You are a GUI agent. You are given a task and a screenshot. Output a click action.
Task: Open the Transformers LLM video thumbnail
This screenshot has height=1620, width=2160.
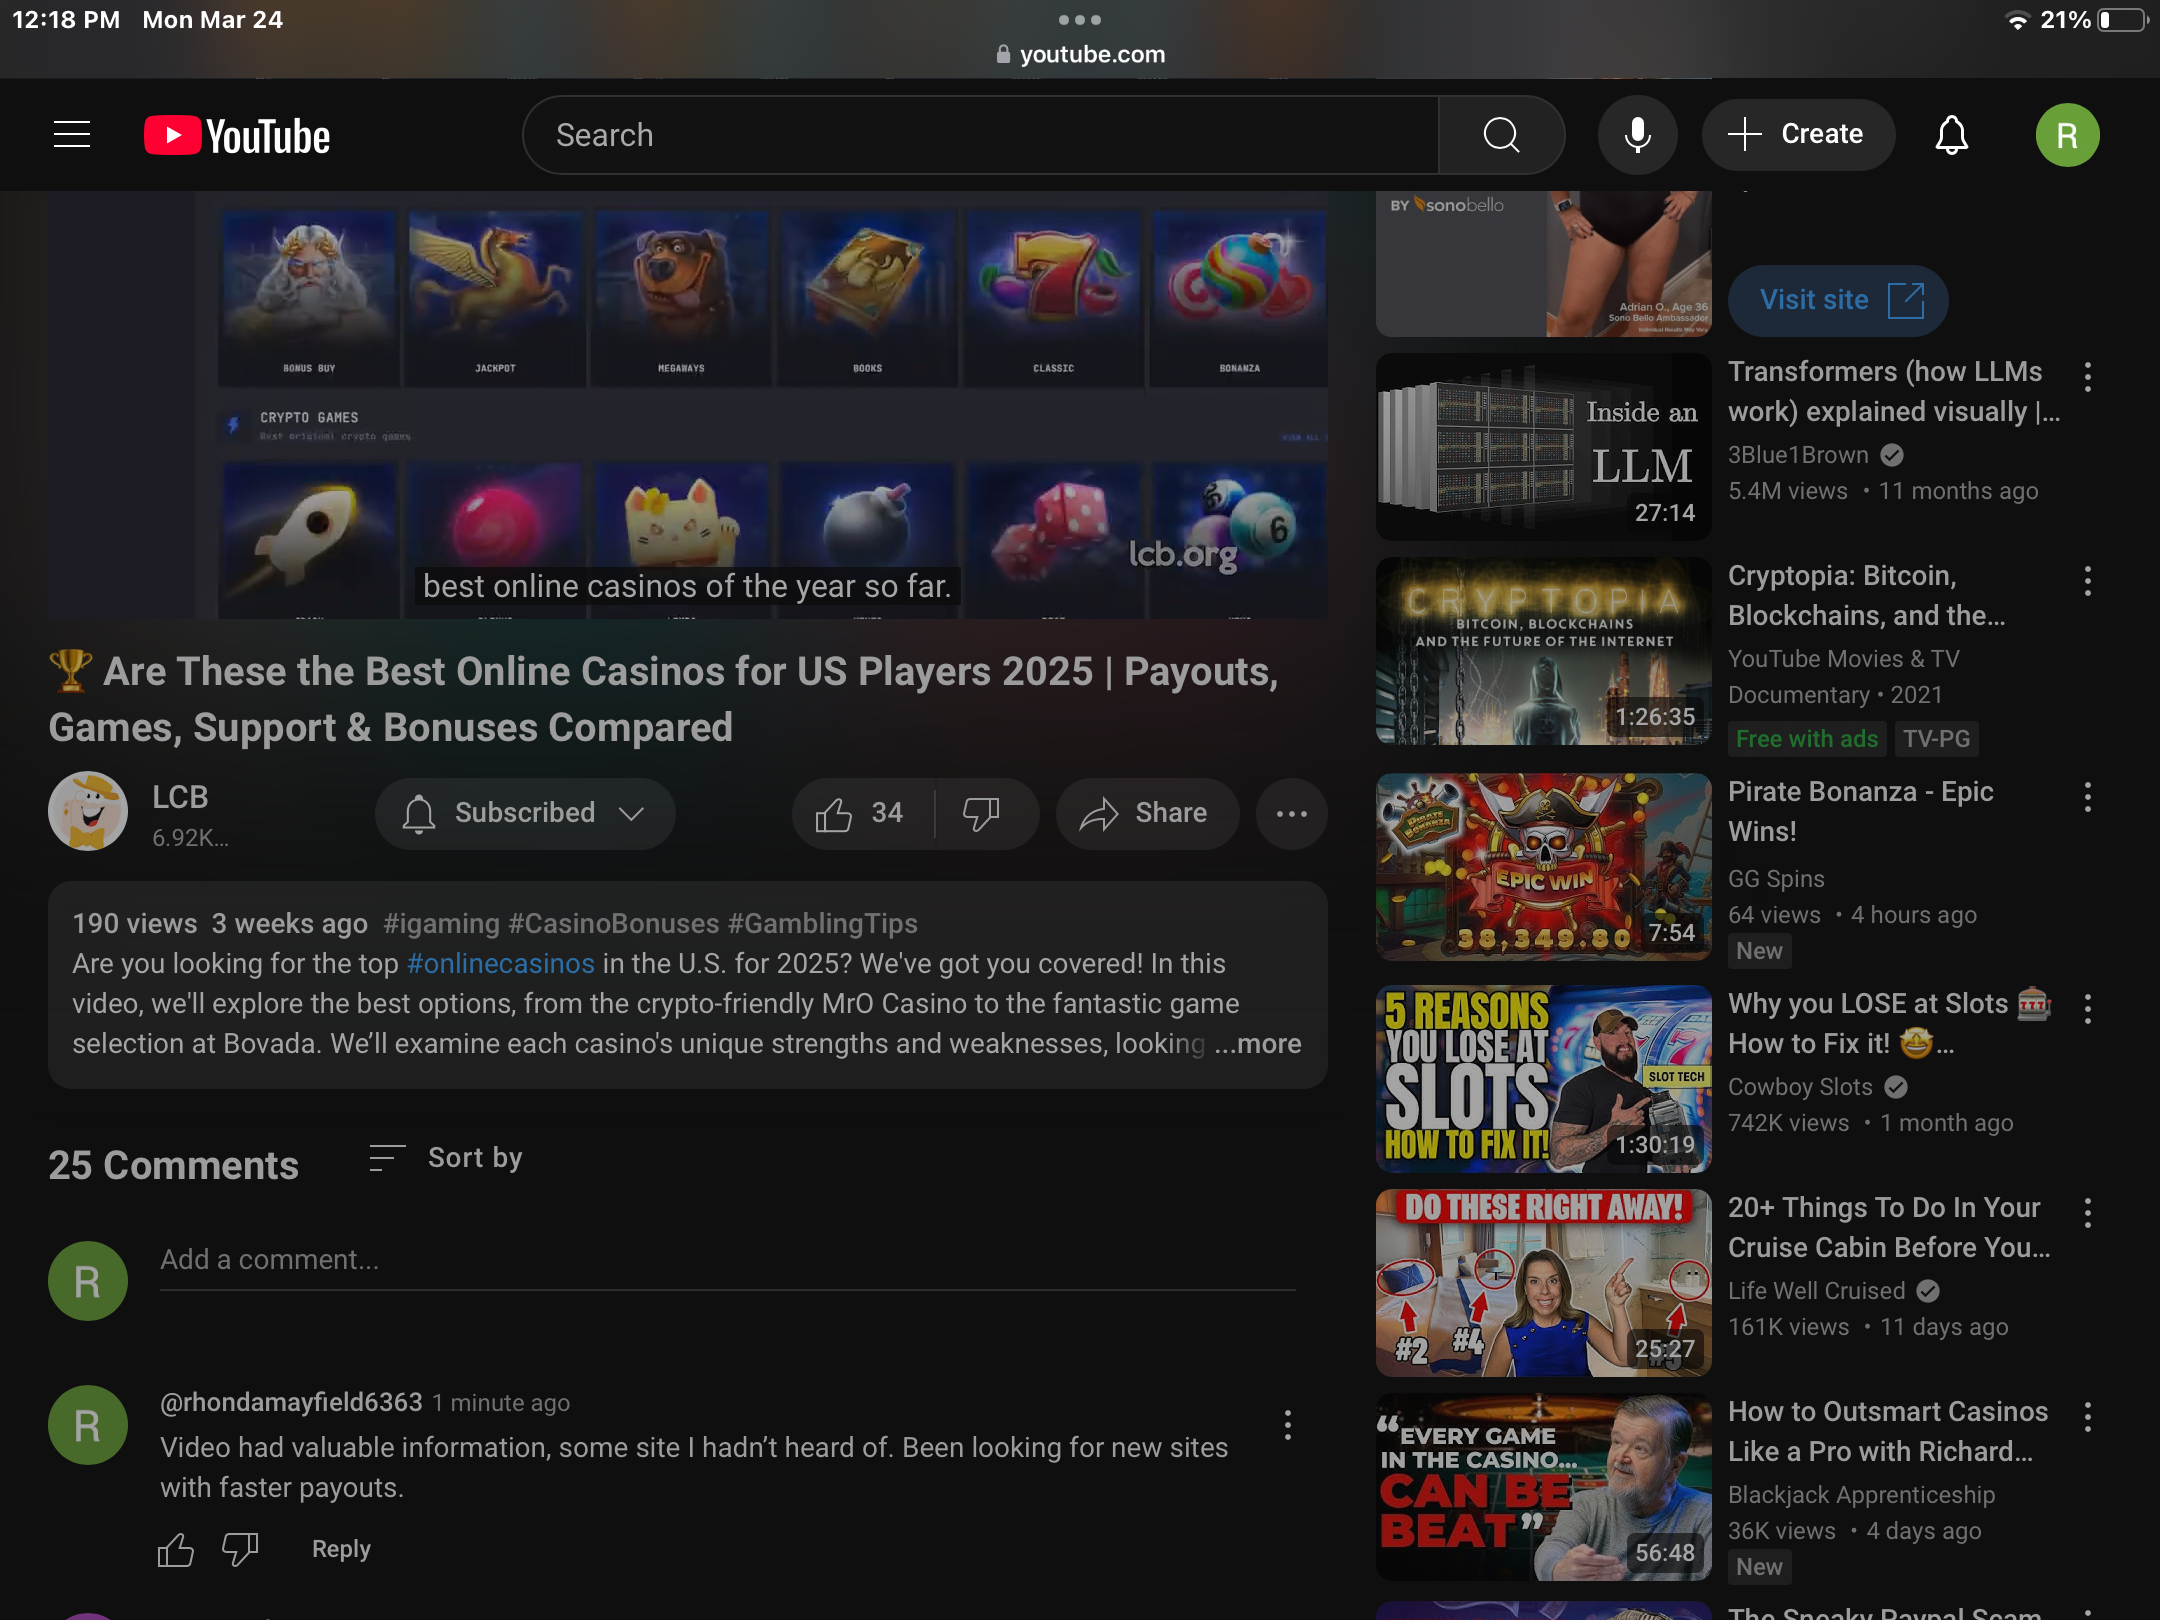[x=1543, y=447]
